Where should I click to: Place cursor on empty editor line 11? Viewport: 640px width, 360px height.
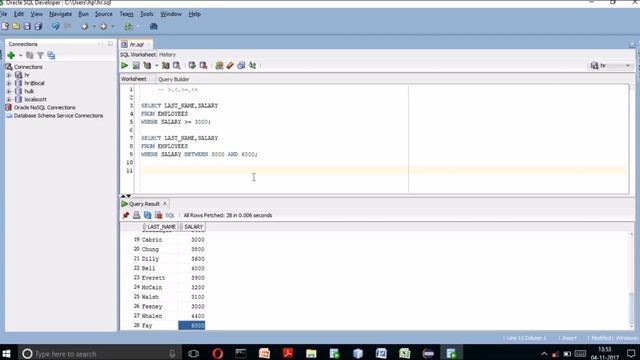tap(383, 171)
